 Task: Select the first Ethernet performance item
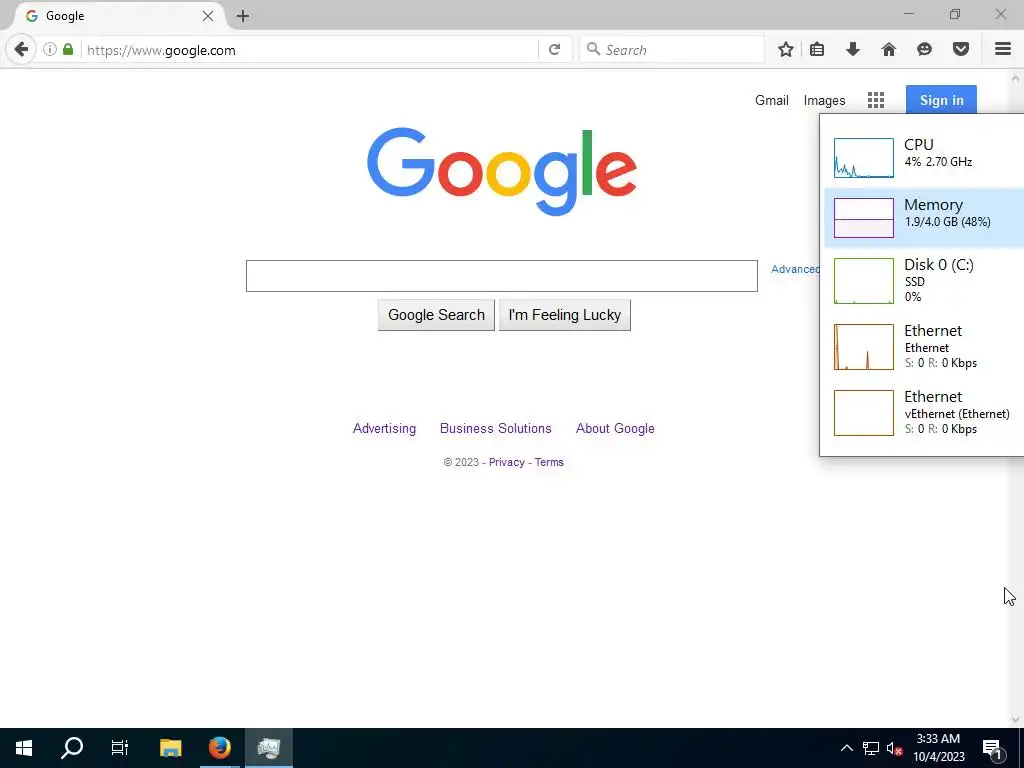pyautogui.click(x=923, y=346)
